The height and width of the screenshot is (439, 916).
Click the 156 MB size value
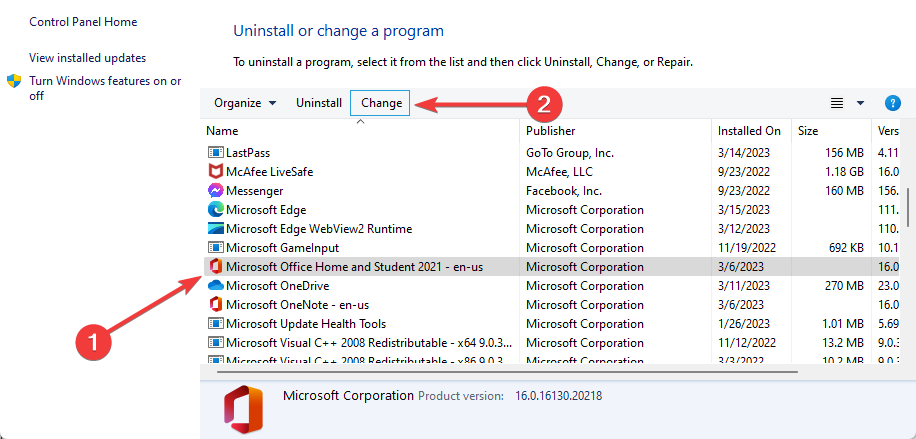point(843,153)
